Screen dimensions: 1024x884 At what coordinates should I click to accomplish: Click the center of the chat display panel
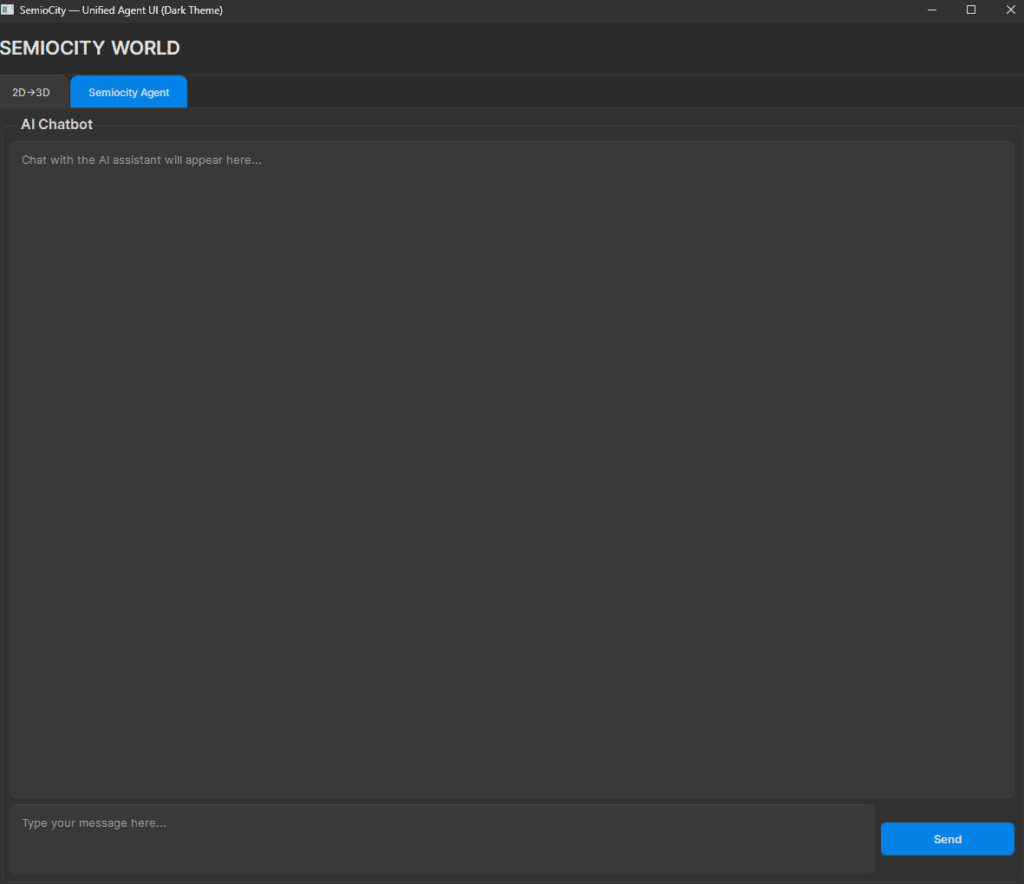(512, 468)
